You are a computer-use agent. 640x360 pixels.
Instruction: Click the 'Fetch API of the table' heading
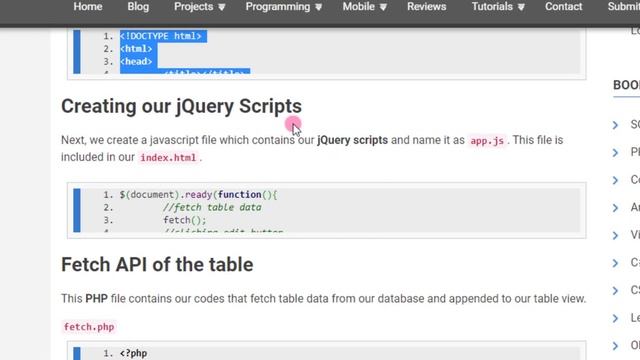[x=157, y=264]
